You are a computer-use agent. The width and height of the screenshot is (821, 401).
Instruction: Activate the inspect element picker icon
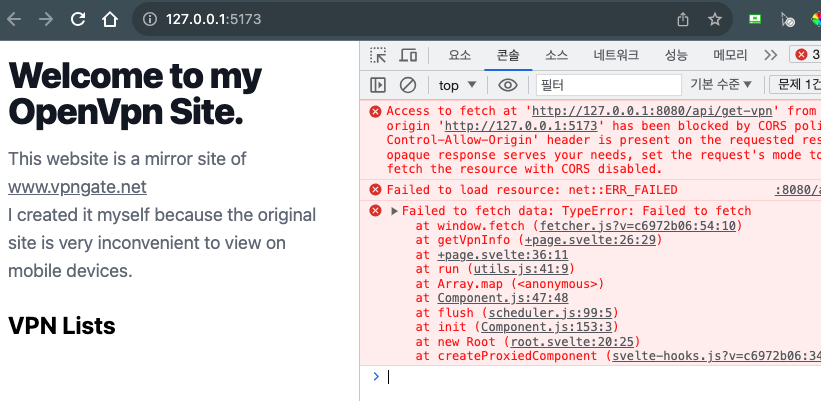point(378,55)
